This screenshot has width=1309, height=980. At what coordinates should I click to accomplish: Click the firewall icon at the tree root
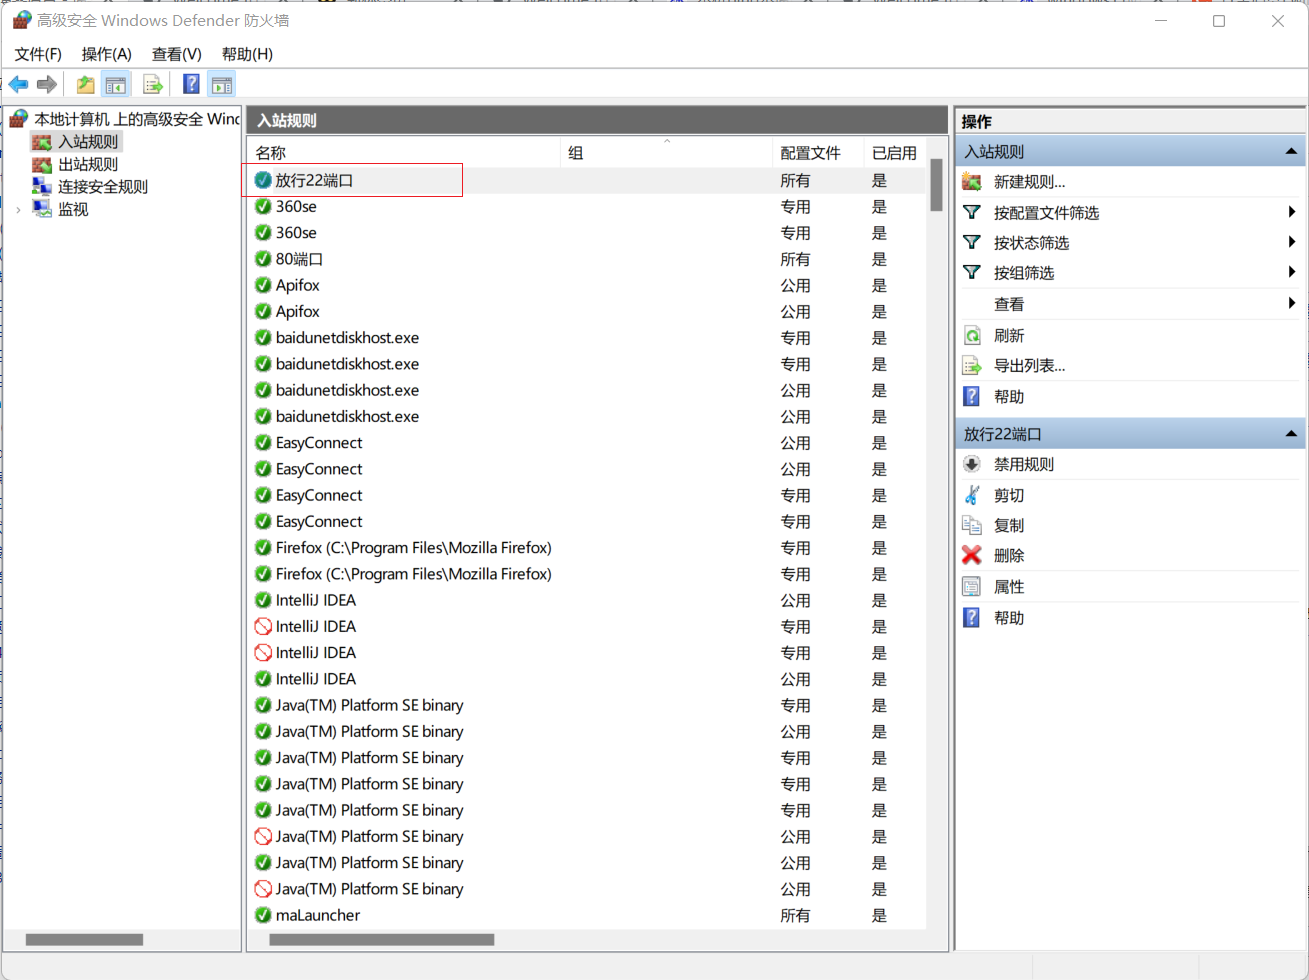click(19, 119)
